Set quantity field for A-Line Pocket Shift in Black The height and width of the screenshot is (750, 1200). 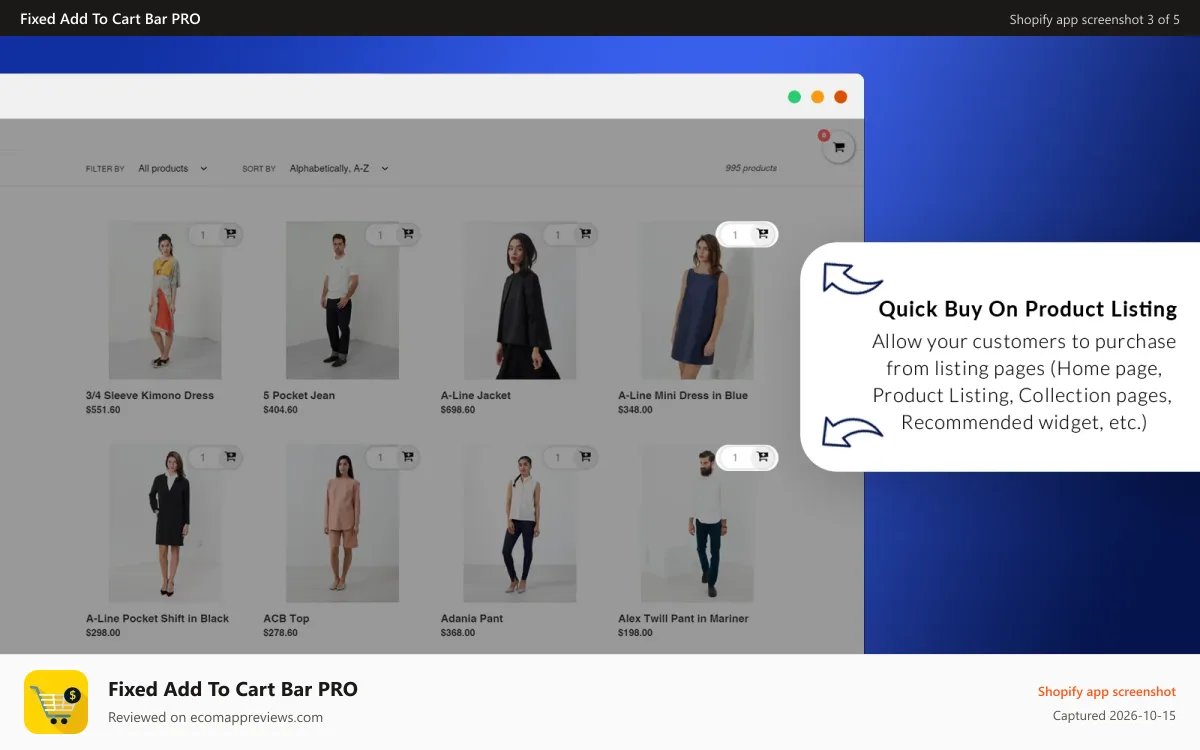pyautogui.click(x=203, y=458)
